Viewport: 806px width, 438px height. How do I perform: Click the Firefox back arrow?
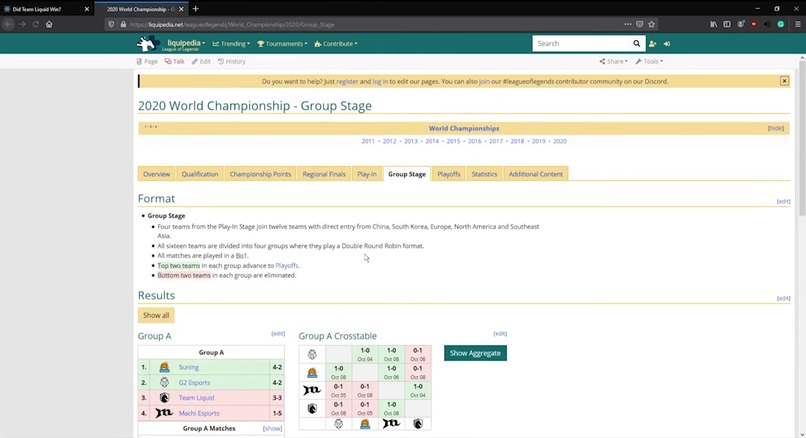coord(8,24)
